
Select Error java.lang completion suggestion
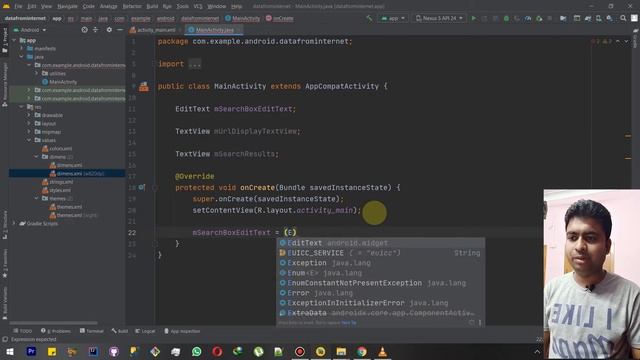381,293
